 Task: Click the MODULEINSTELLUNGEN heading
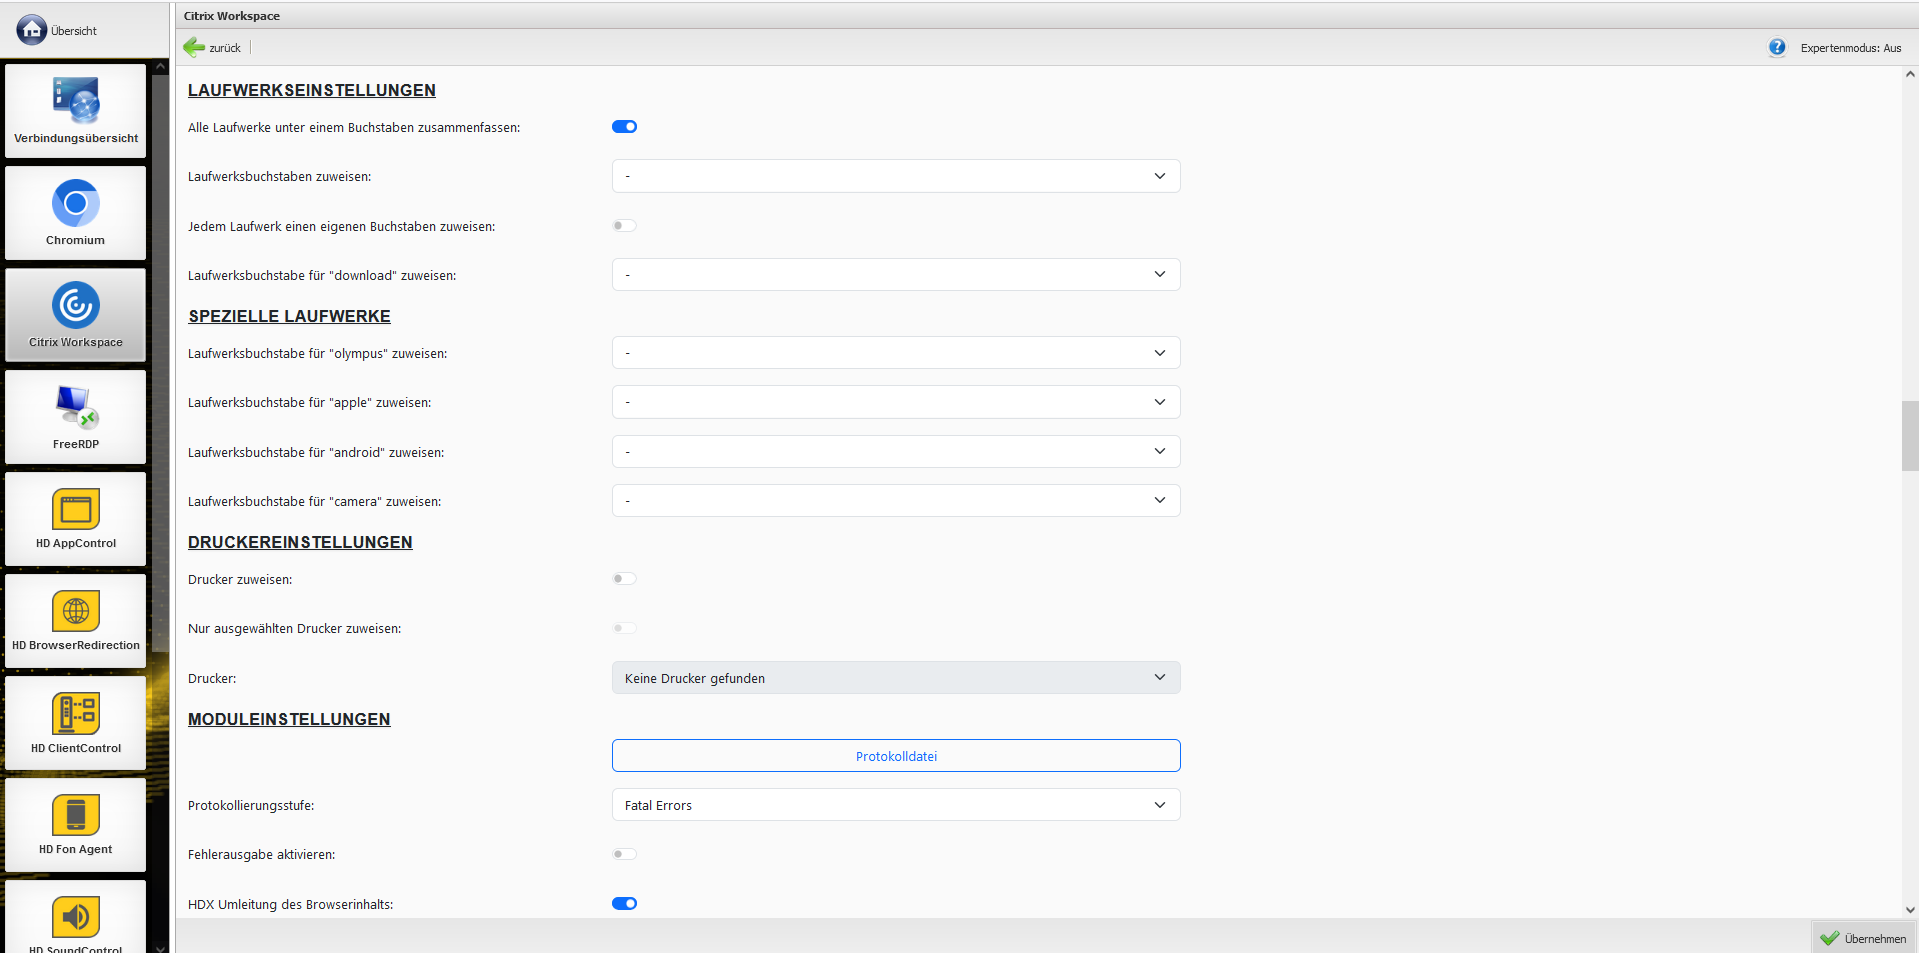tap(289, 719)
